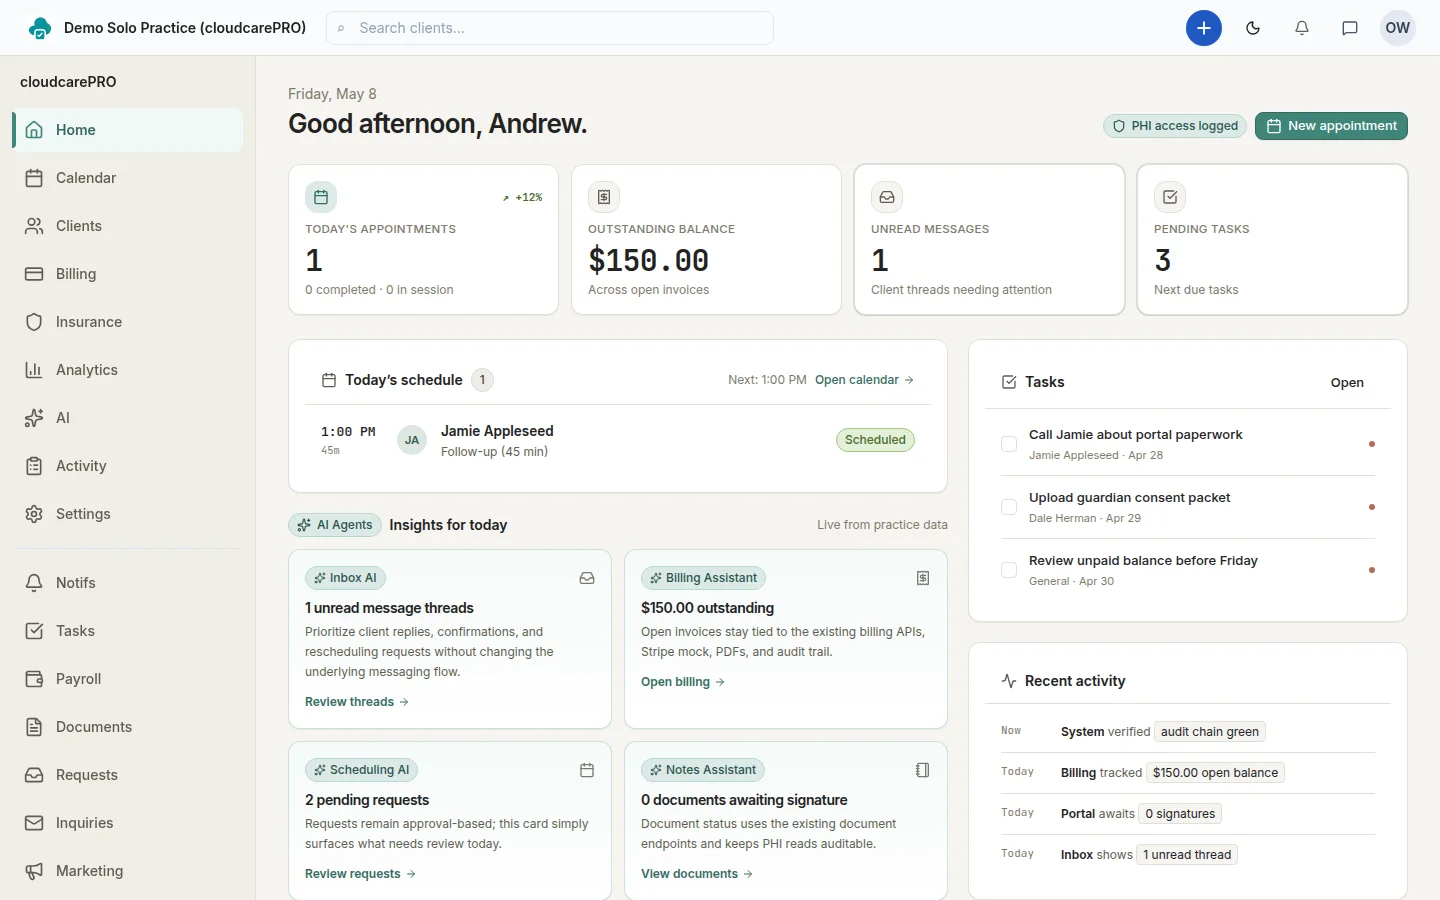
Task: Click the audit chain green activity tag
Action: click(x=1210, y=732)
